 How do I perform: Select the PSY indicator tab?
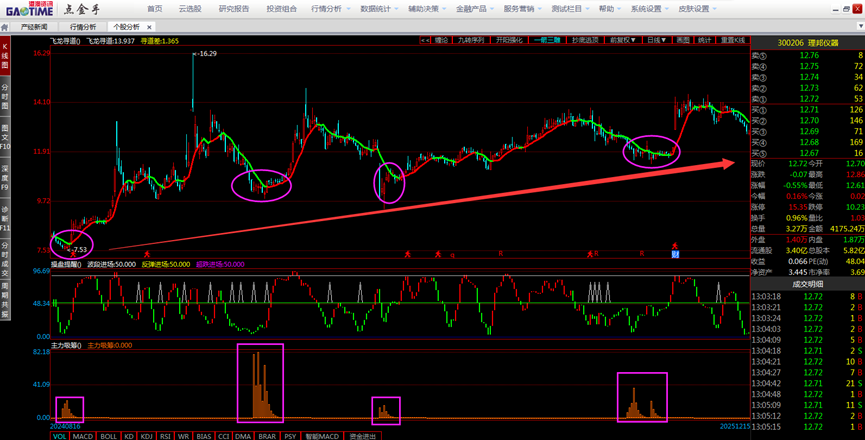point(290,436)
